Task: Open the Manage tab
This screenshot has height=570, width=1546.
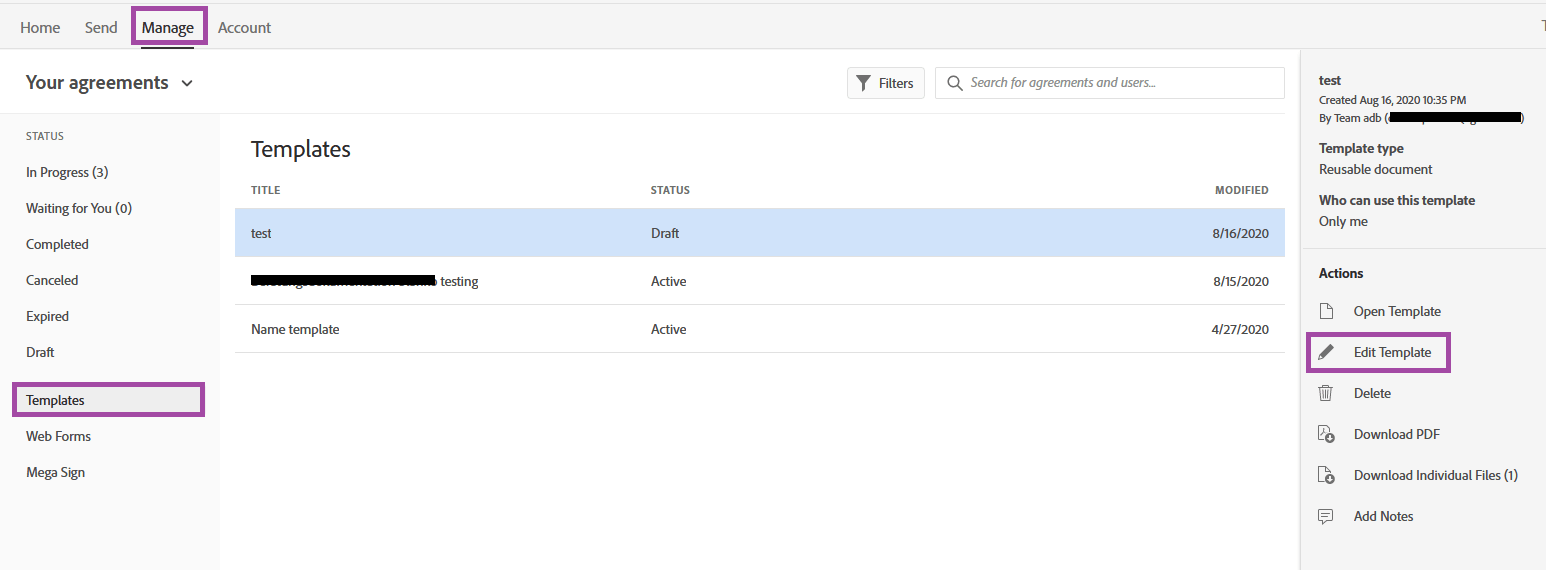Action: tap(168, 27)
